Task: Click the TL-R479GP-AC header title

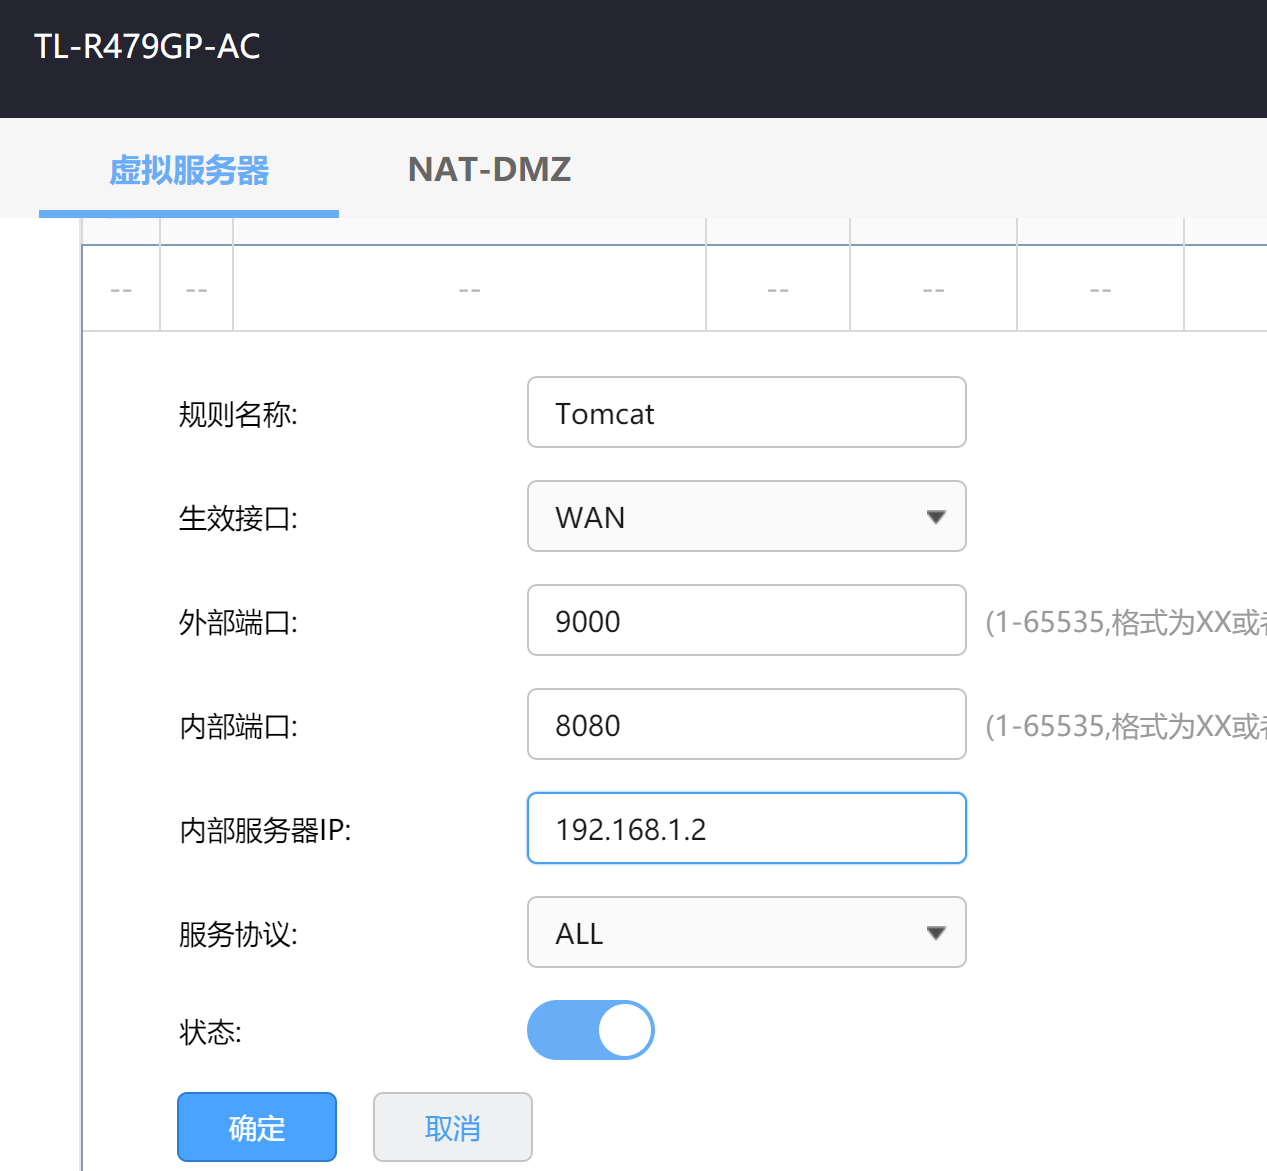Action: pyautogui.click(x=147, y=46)
